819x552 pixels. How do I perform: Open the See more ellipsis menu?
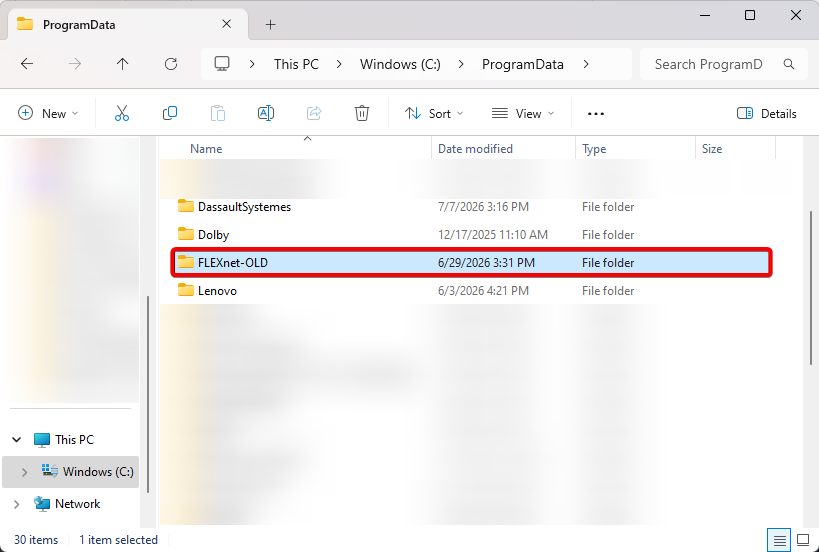click(596, 114)
